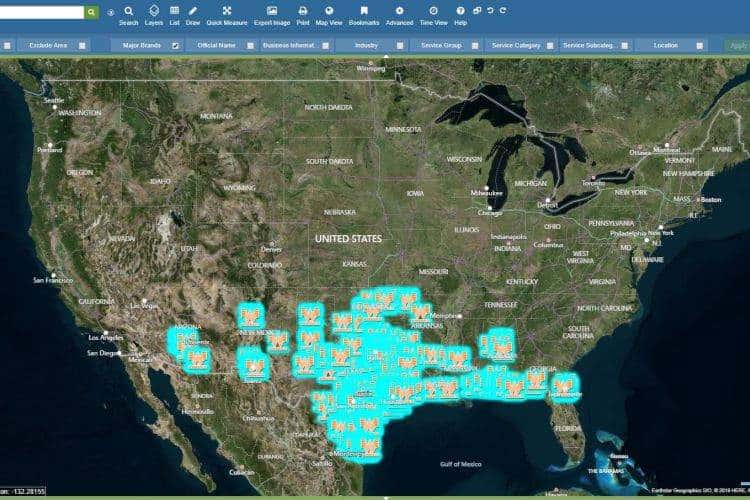The height and width of the screenshot is (500, 750).
Task: Open the Business Information filter list
Action: [296, 45]
